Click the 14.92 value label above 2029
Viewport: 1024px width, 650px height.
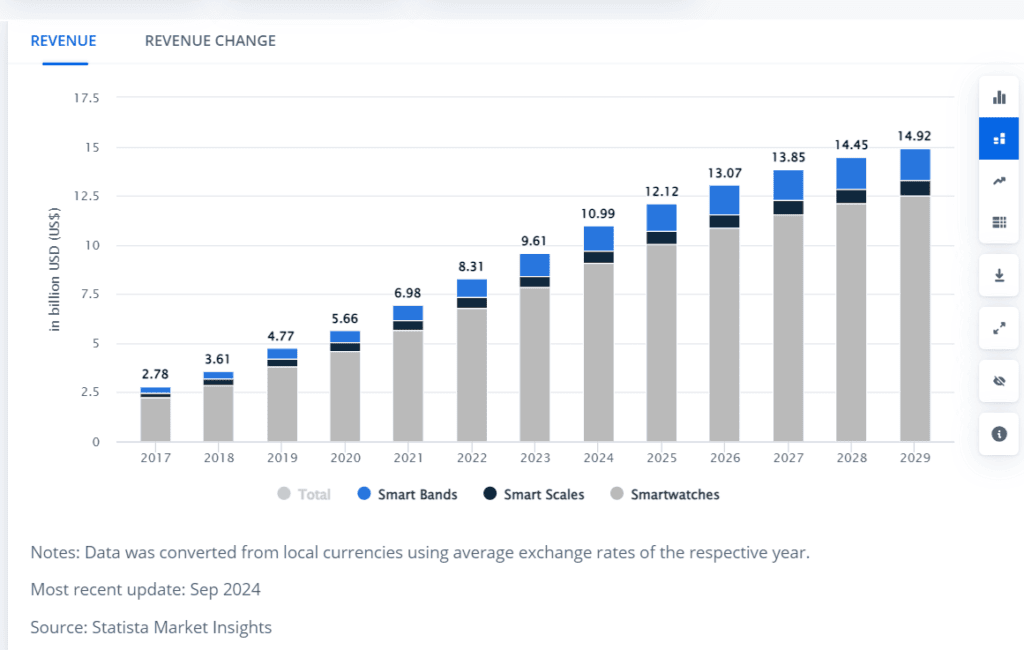click(x=914, y=137)
